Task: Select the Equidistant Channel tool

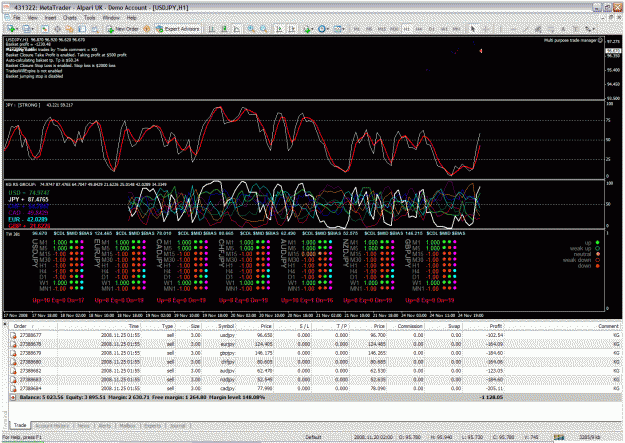Action: [x=538, y=29]
